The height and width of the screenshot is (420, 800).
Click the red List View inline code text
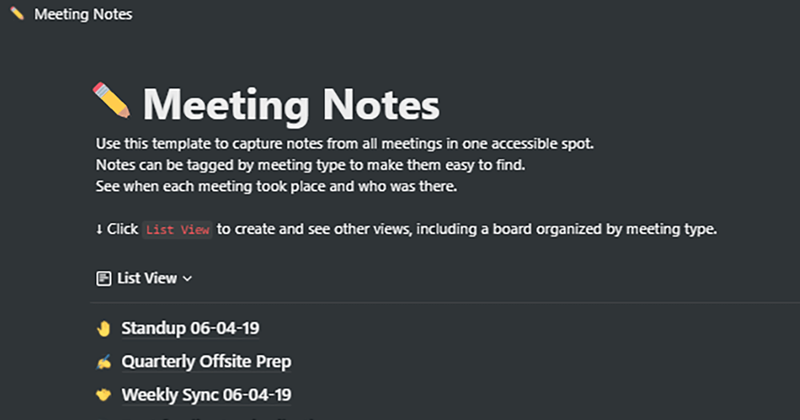[x=177, y=230]
